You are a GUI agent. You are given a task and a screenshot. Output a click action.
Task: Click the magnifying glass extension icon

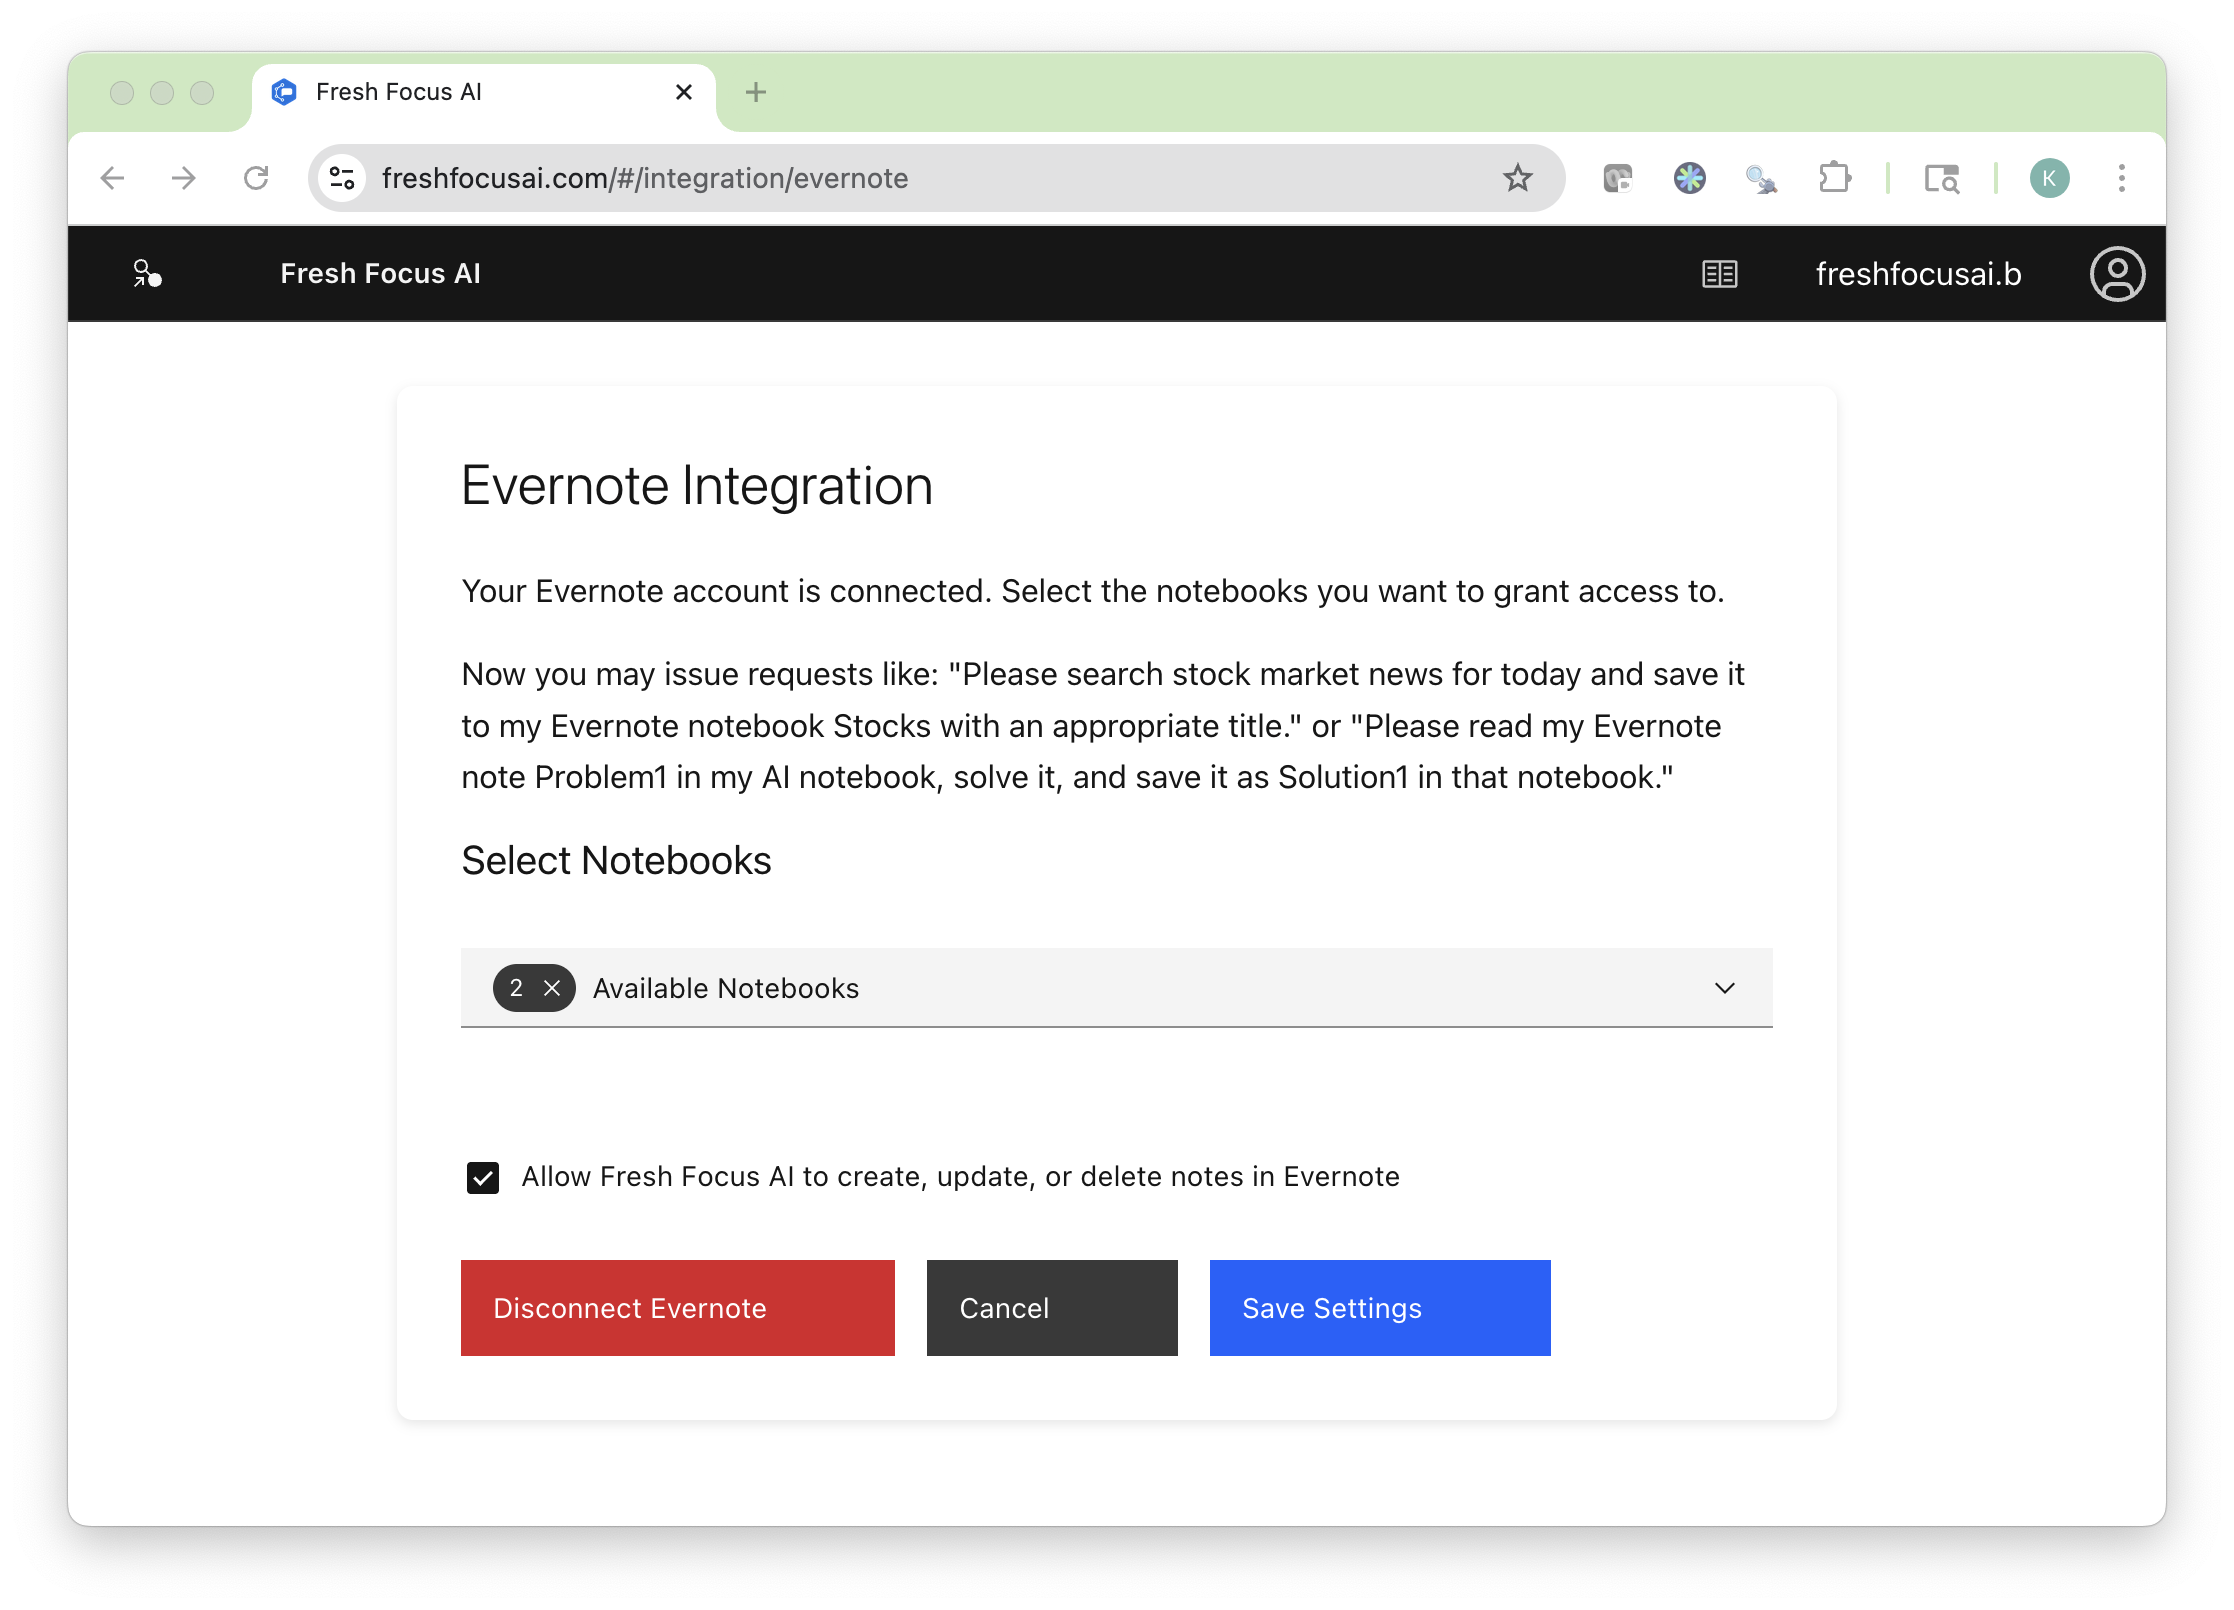pos(1762,178)
